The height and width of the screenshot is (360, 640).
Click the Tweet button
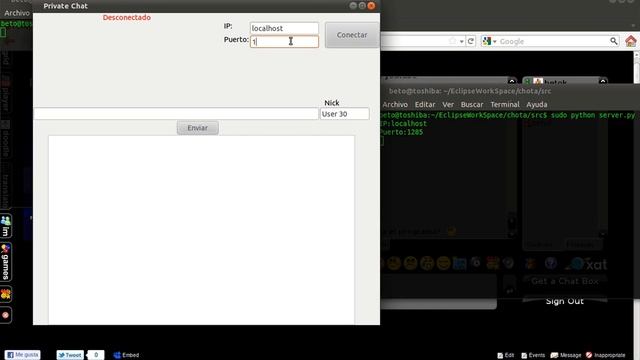point(70,355)
